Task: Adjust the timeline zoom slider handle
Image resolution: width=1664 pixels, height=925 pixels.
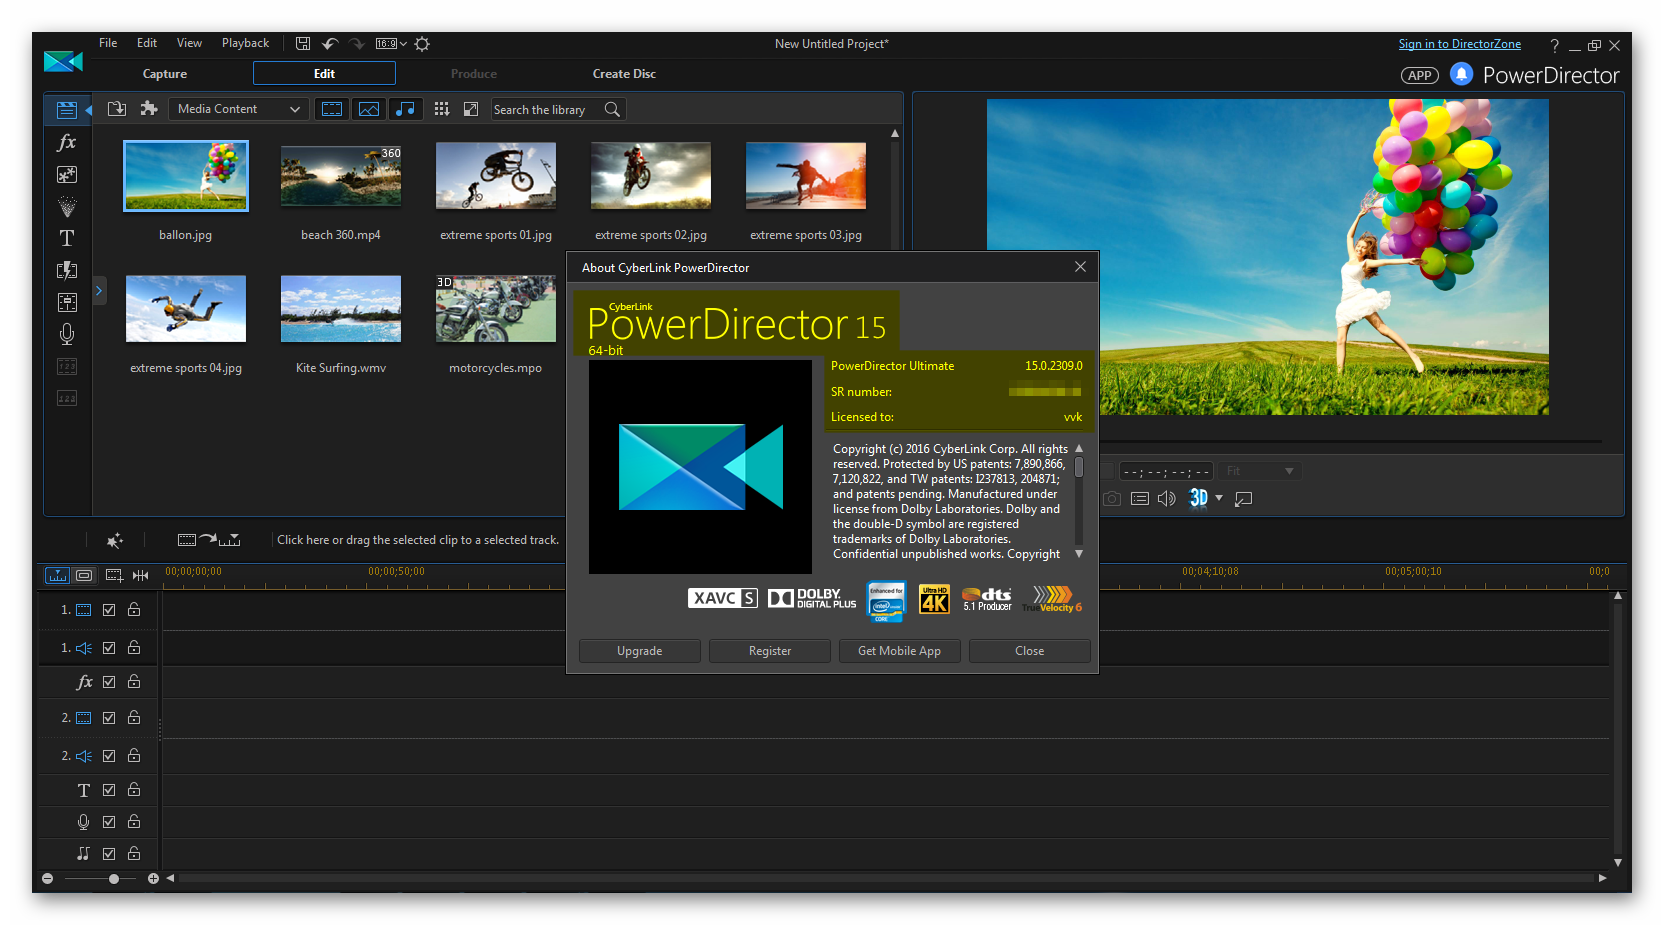Action: tap(114, 879)
